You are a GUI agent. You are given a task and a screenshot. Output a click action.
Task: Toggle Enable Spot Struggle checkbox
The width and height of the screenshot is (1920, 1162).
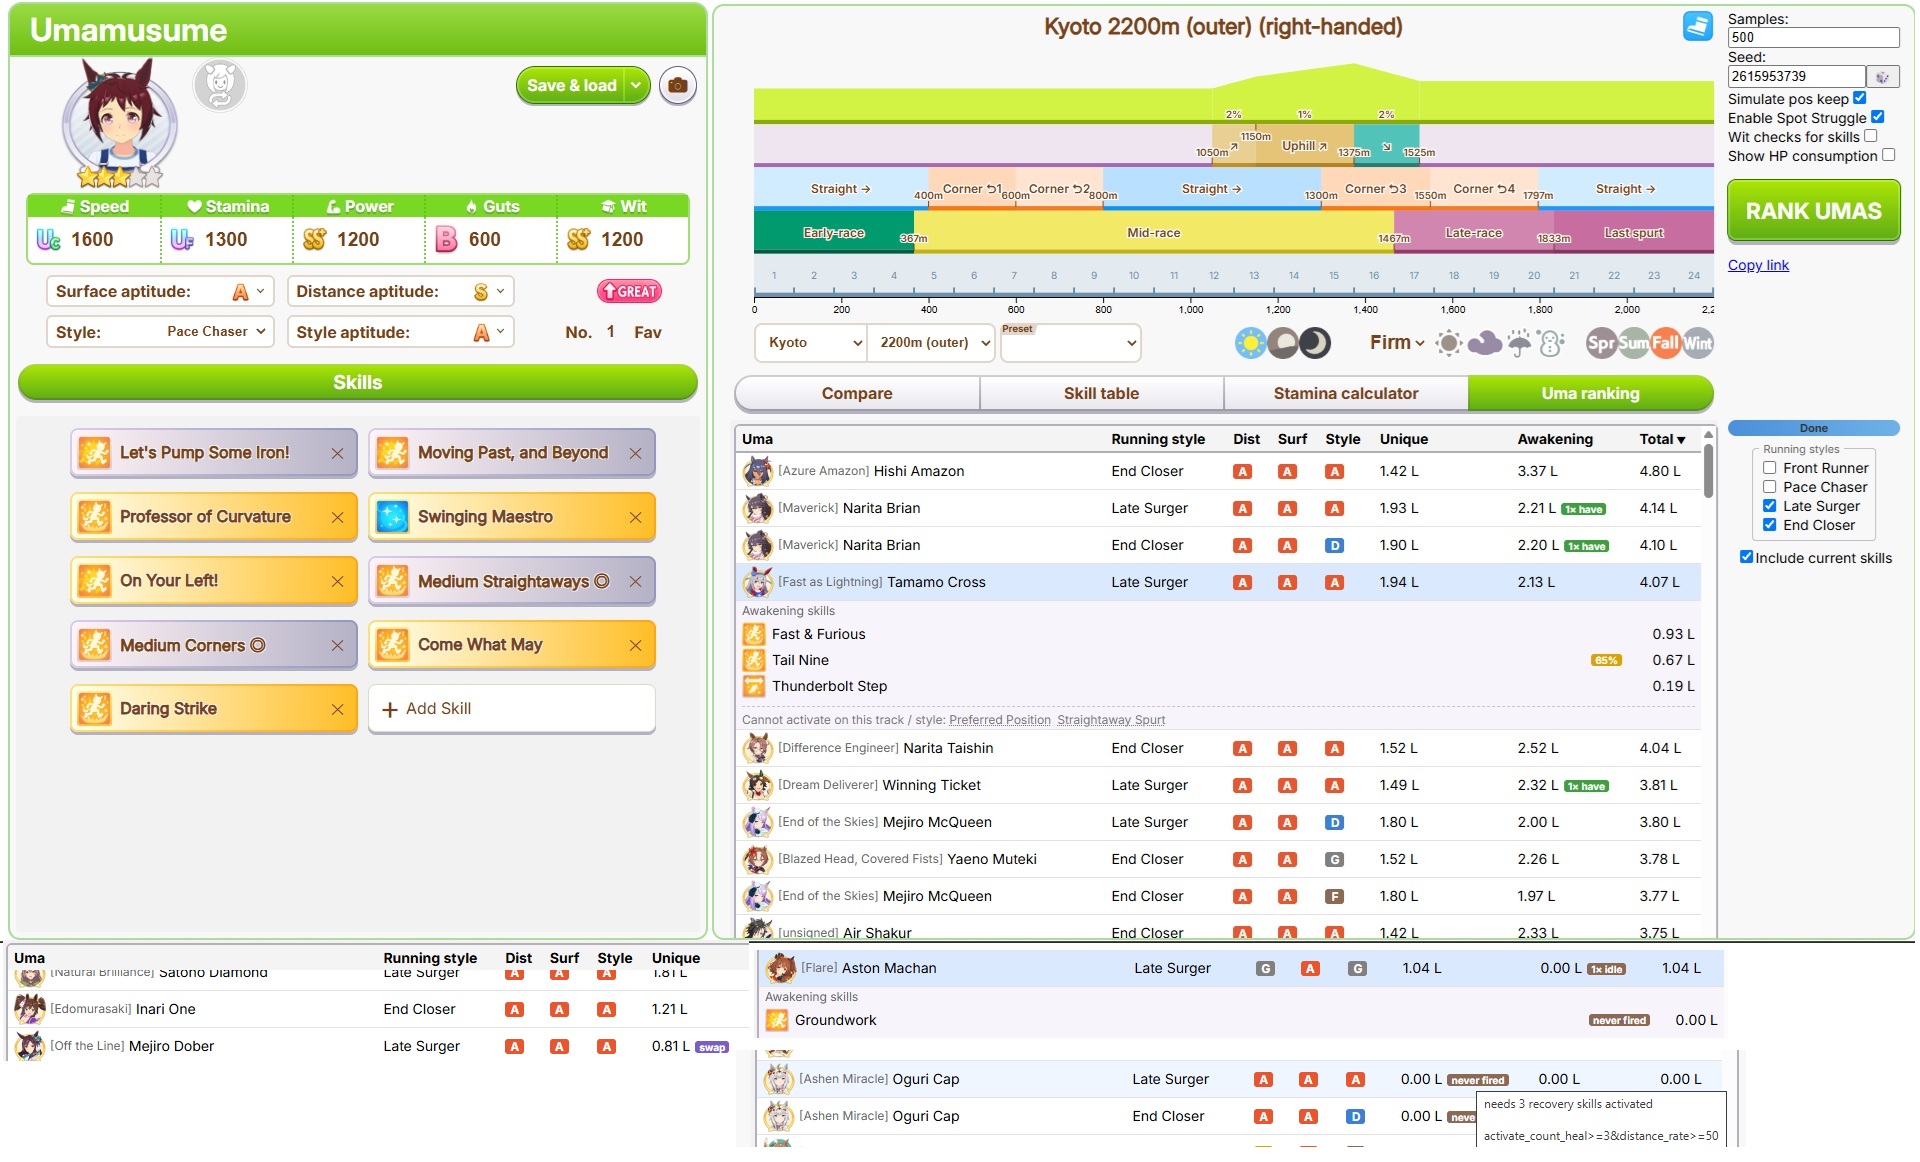[1878, 117]
